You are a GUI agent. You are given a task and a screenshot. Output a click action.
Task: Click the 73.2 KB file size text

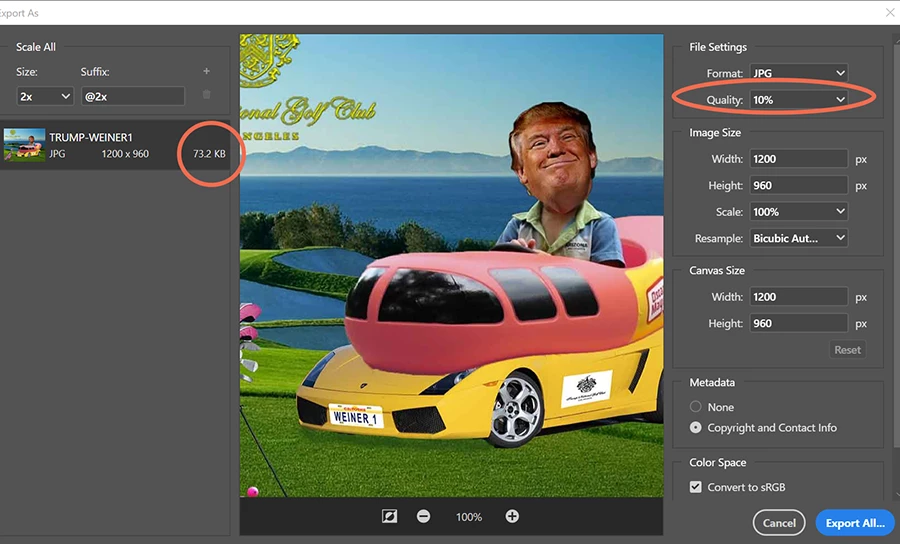(x=209, y=154)
